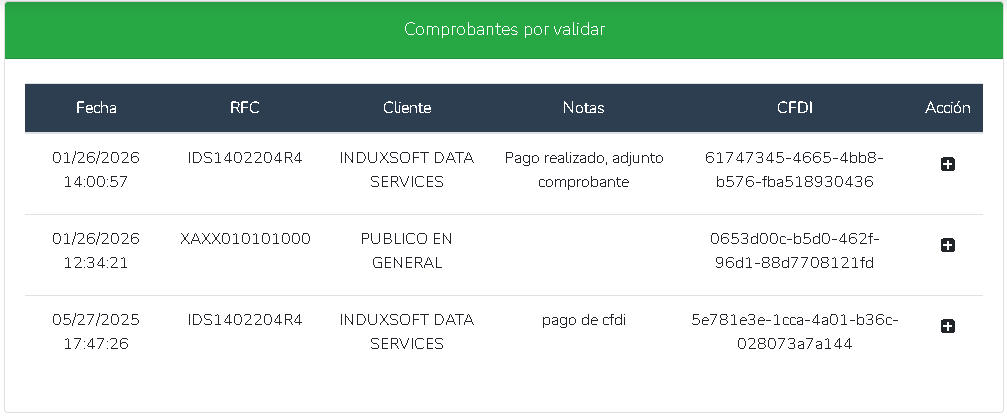Click the 'pago de cfdi' note

[584, 320]
